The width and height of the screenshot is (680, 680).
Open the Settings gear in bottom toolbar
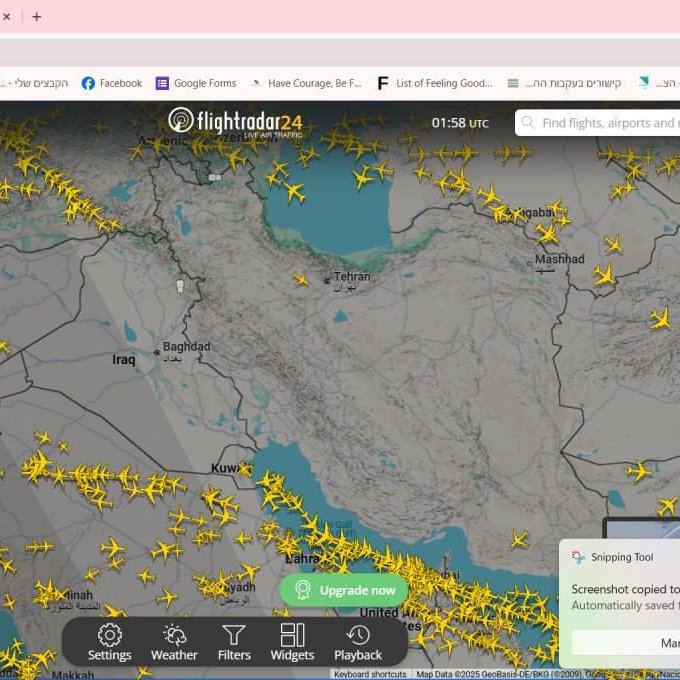[110, 641]
